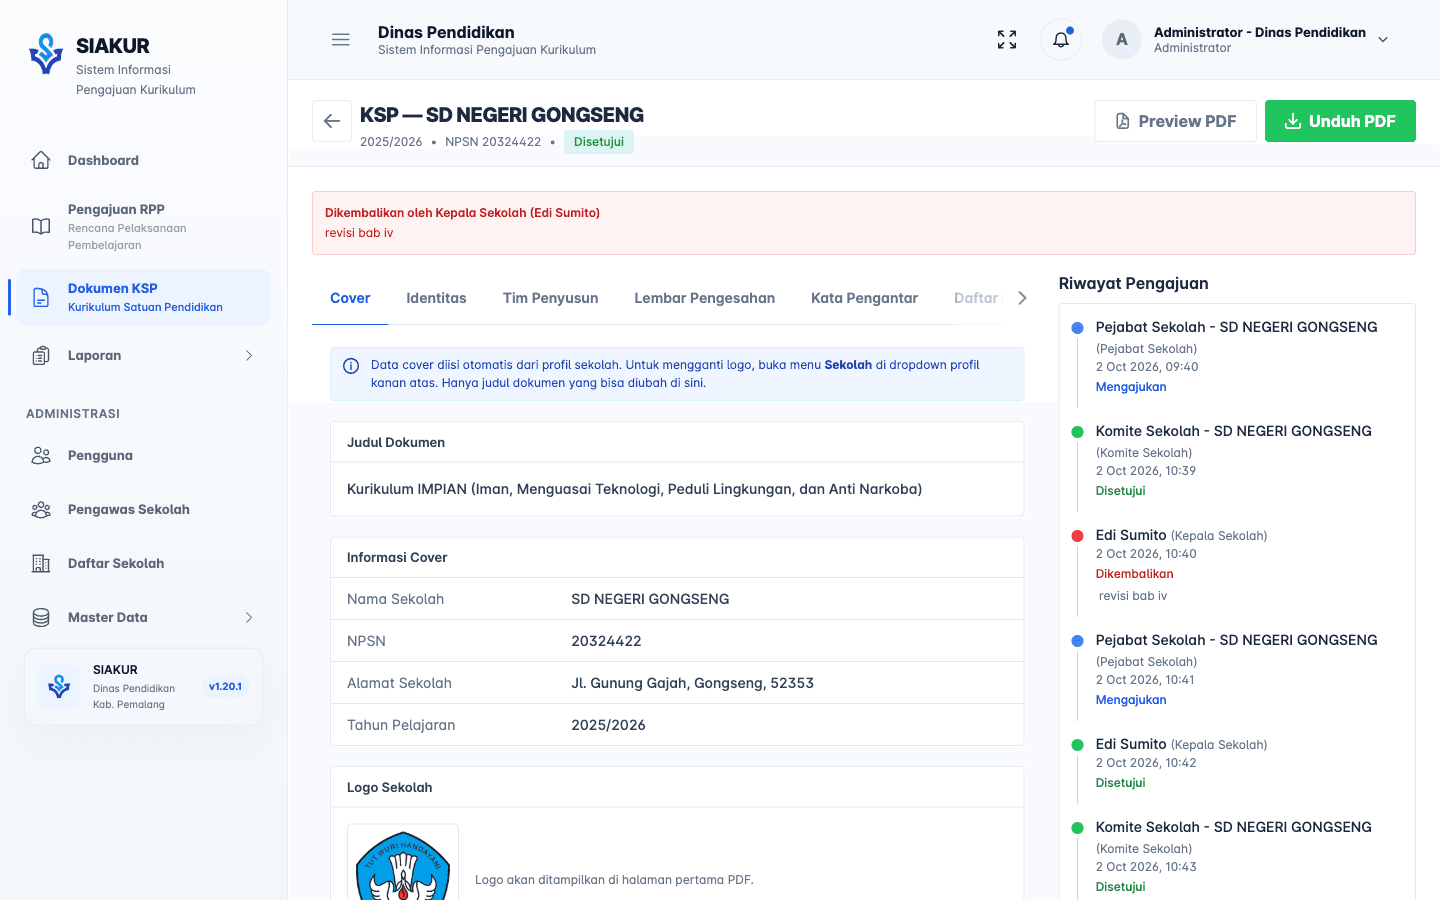Screen dimensions: 1440x900
Task: Show more tabs with the right chevron
Action: tap(1022, 298)
